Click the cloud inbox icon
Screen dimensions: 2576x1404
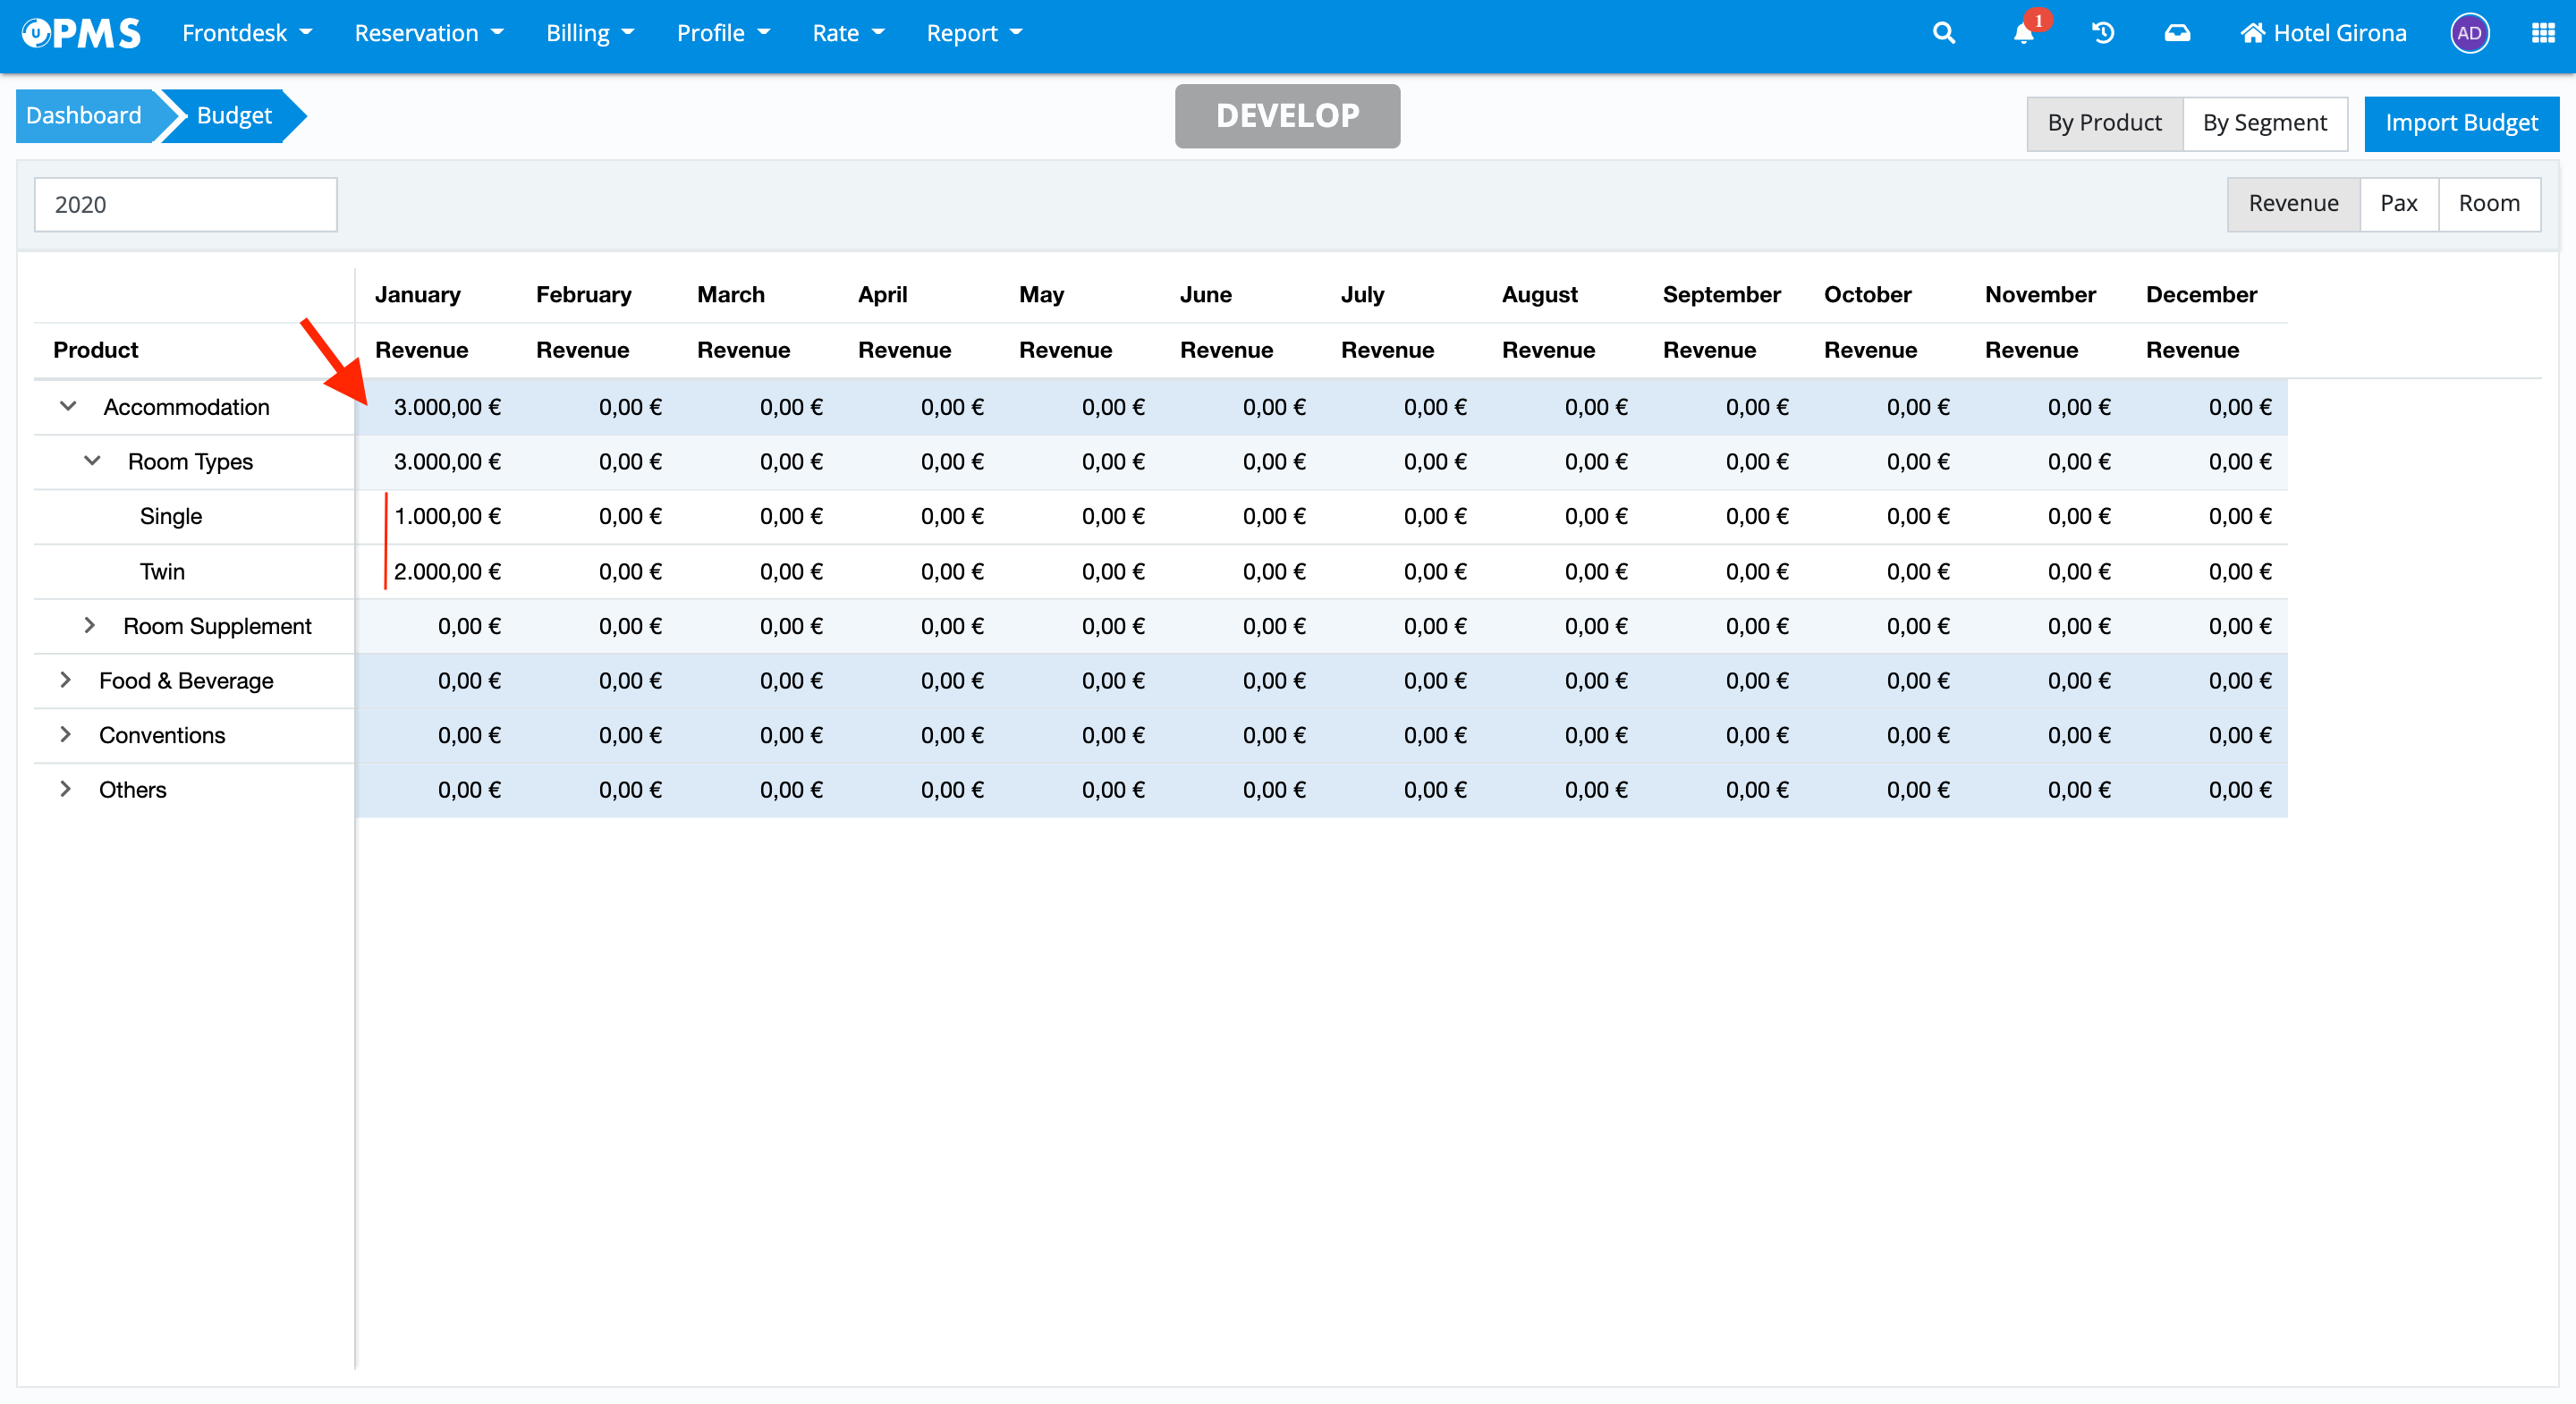2177,33
